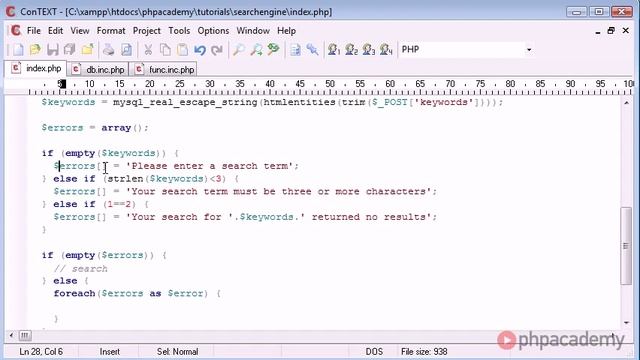Copy selection using the Copy icon
640x360 pixels.
tap(165, 50)
